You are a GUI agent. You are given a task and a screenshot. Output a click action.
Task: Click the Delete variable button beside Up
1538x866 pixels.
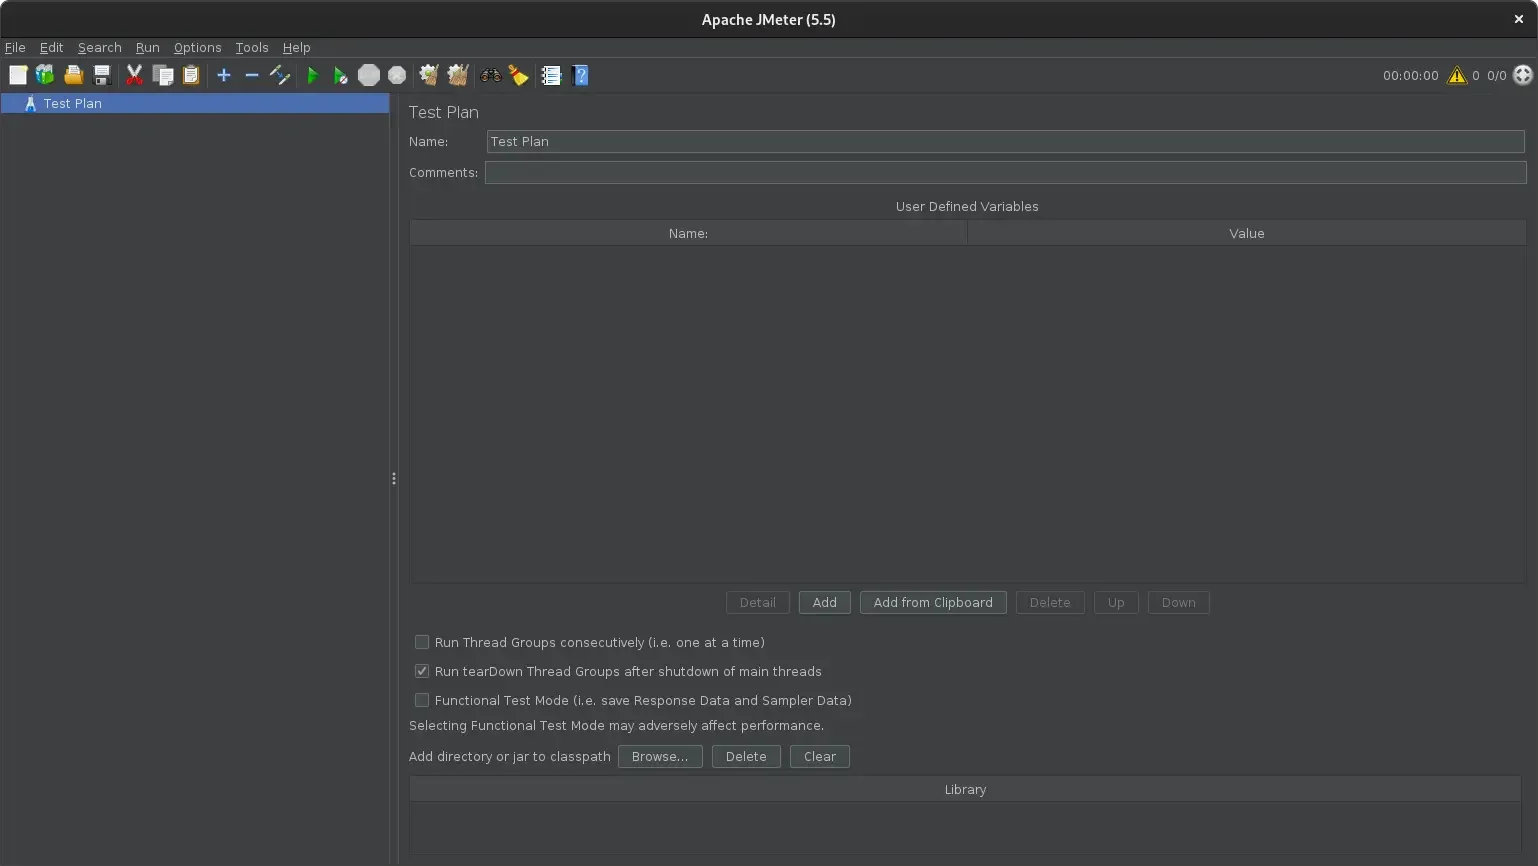[x=1050, y=602]
